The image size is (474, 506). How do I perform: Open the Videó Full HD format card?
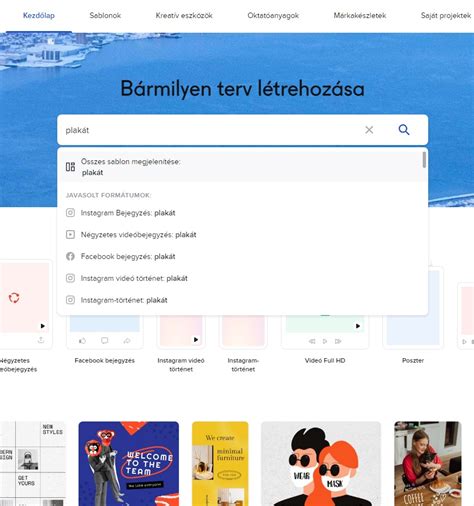point(325,332)
